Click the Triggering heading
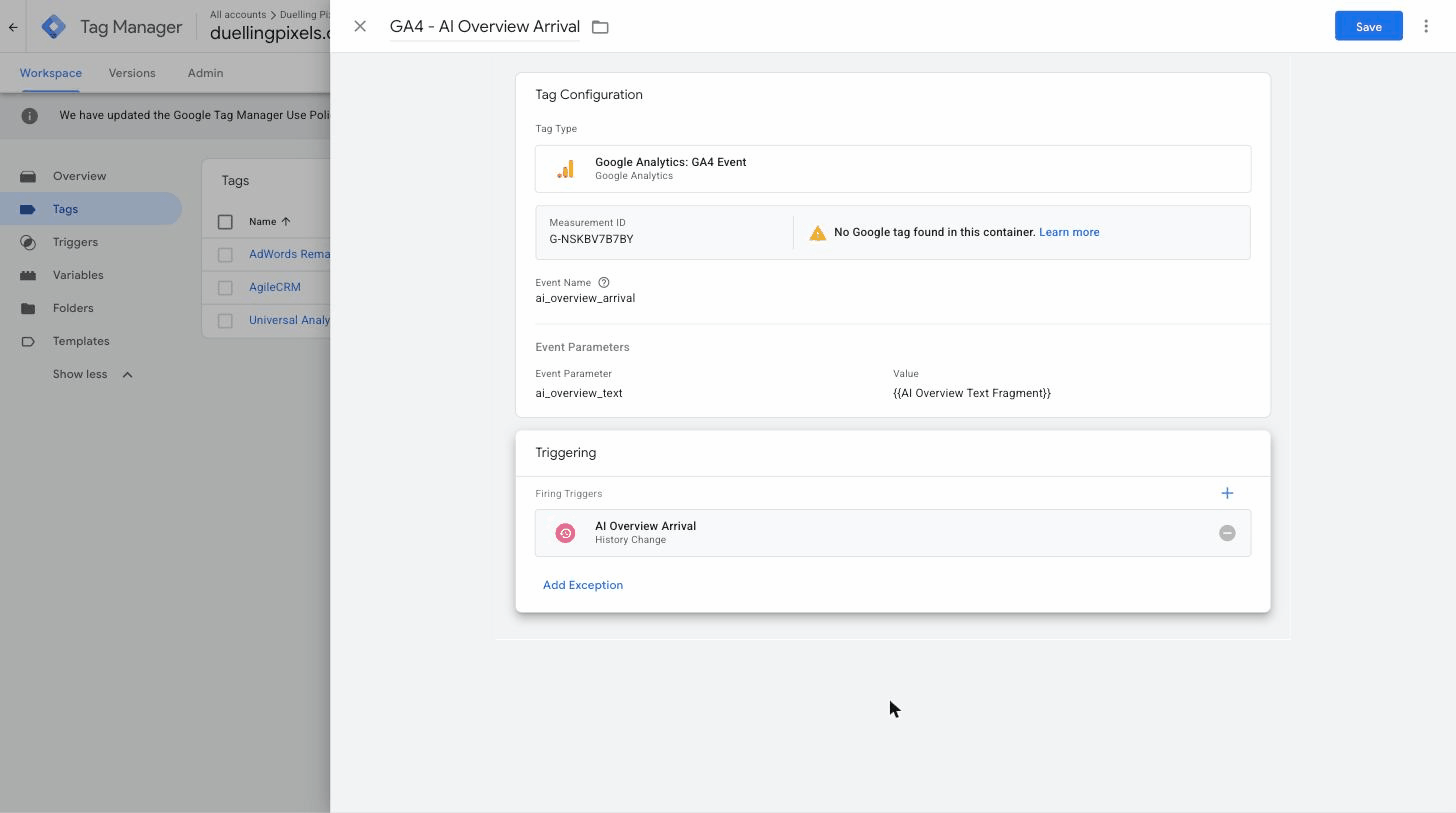This screenshot has height=813, width=1456. (565, 453)
